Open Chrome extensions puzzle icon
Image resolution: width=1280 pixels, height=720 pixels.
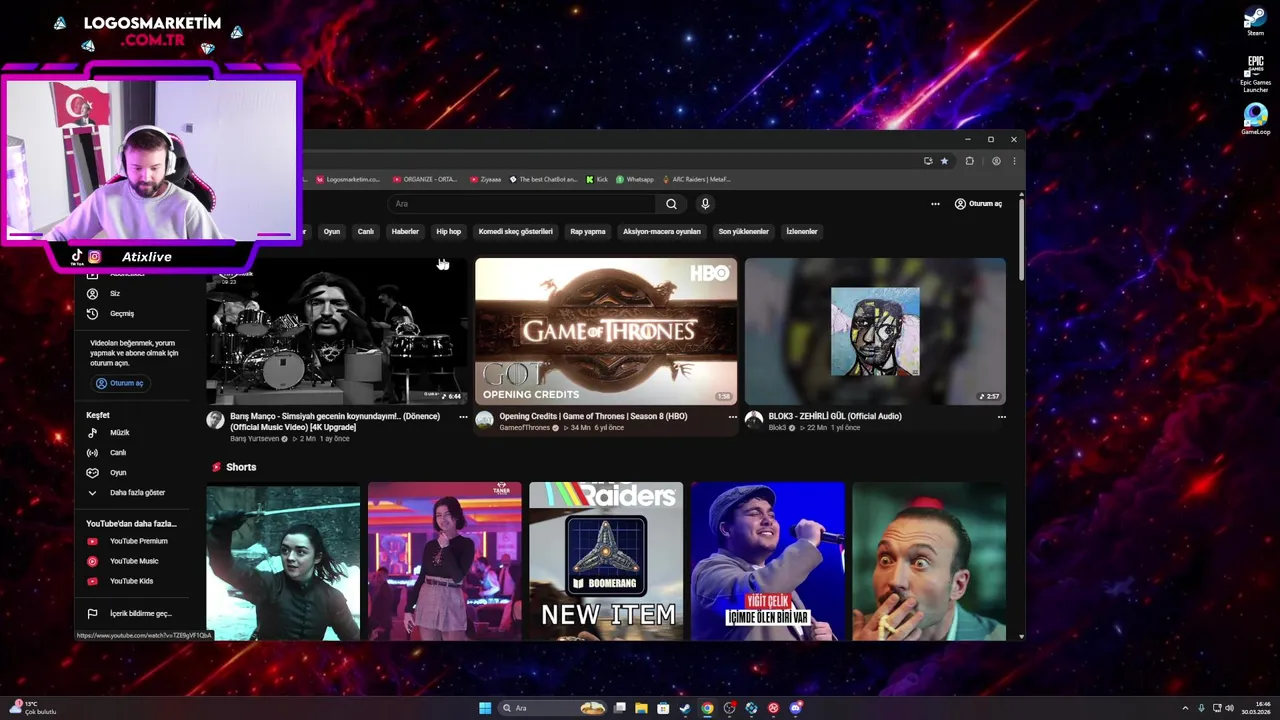coord(970,161)
